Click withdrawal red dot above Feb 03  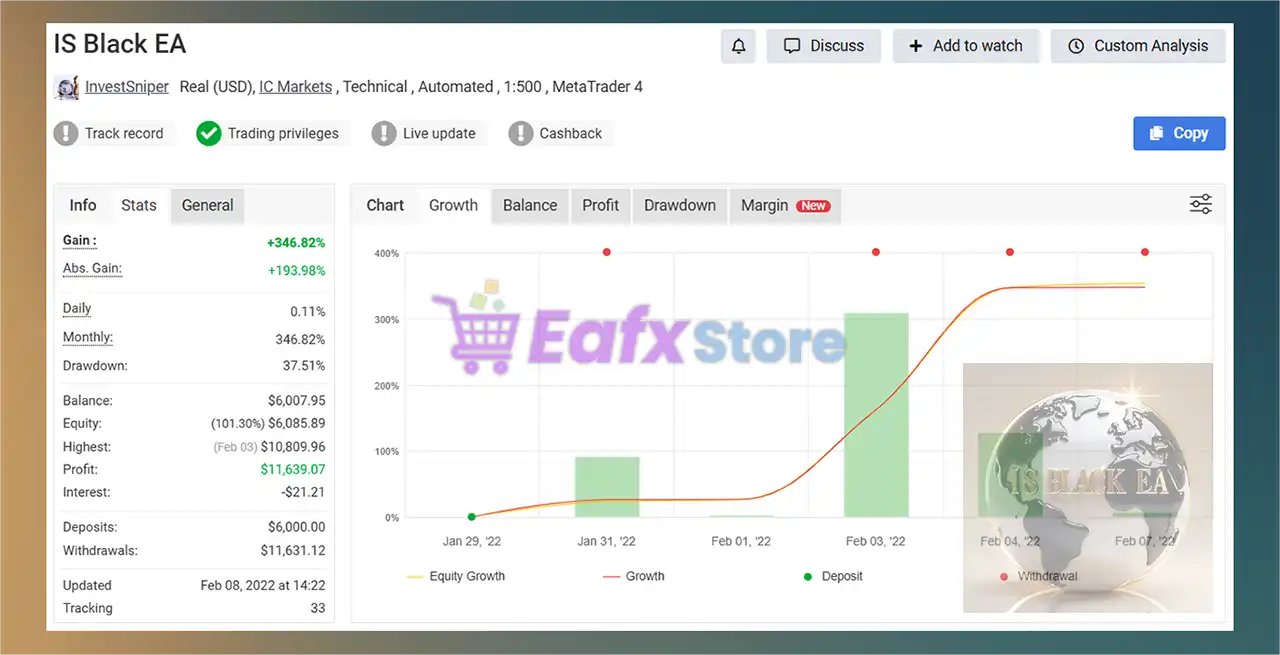pos(876,252)
